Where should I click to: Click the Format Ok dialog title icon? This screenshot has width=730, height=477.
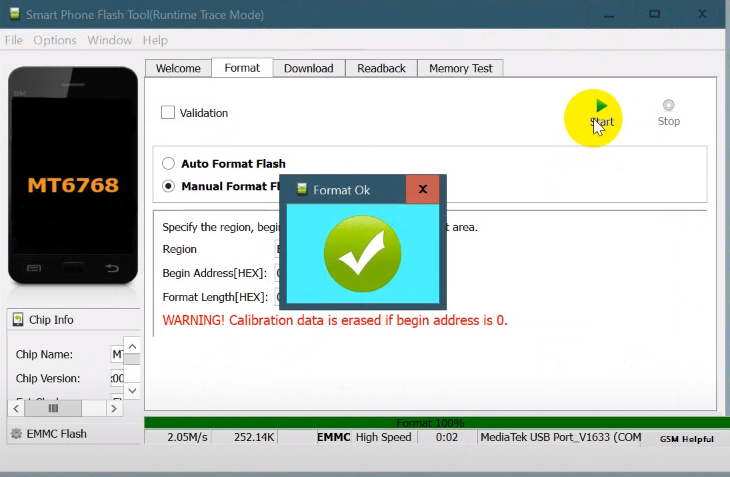click(302, 189)
